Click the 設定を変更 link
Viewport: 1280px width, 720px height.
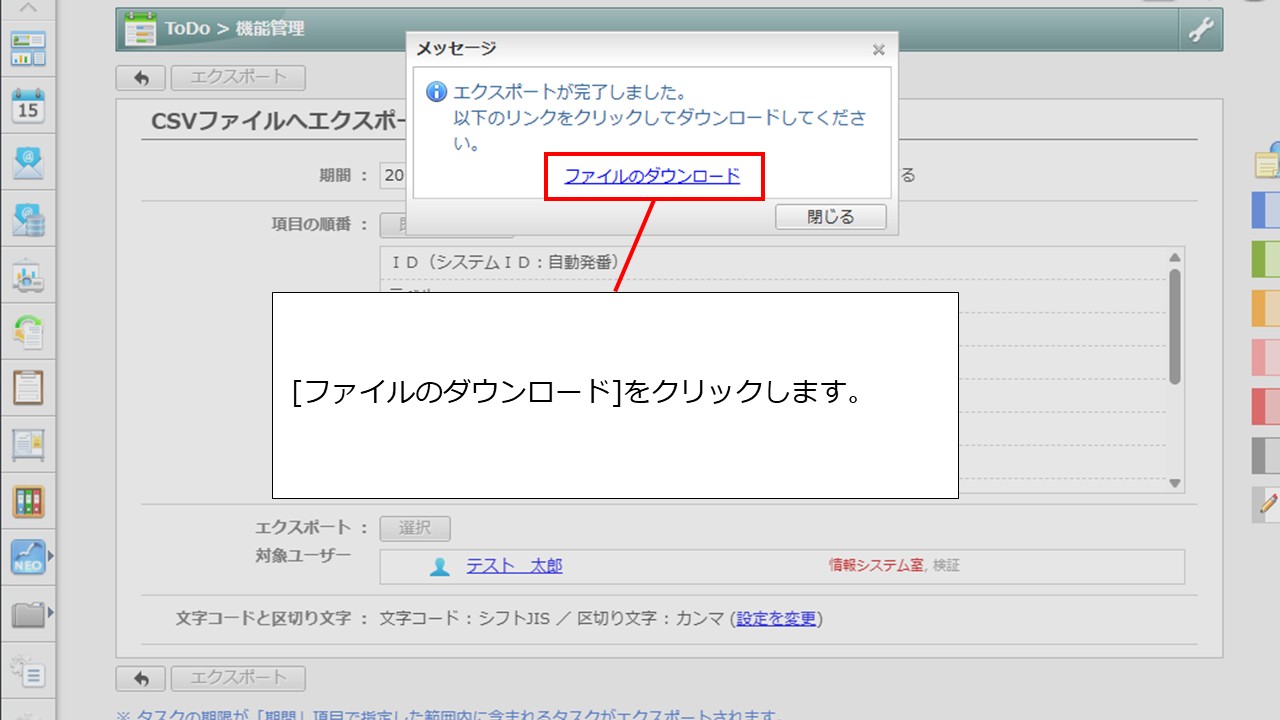(x=777, y=619)
